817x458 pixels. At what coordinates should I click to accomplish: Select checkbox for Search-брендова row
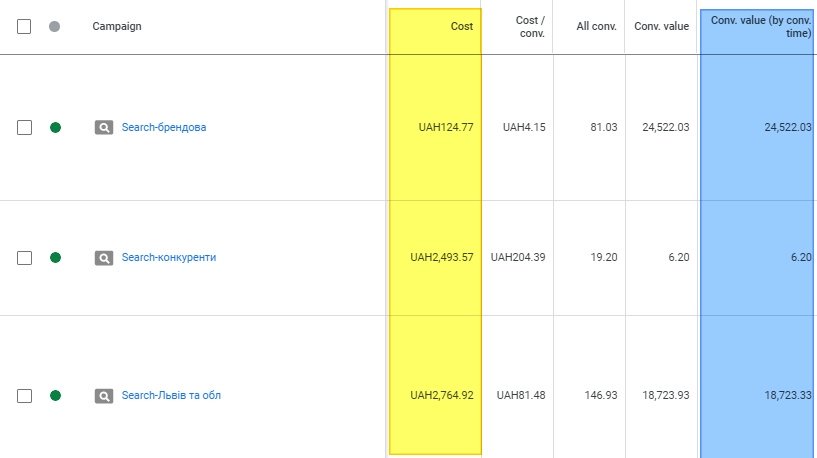(24, 128)
